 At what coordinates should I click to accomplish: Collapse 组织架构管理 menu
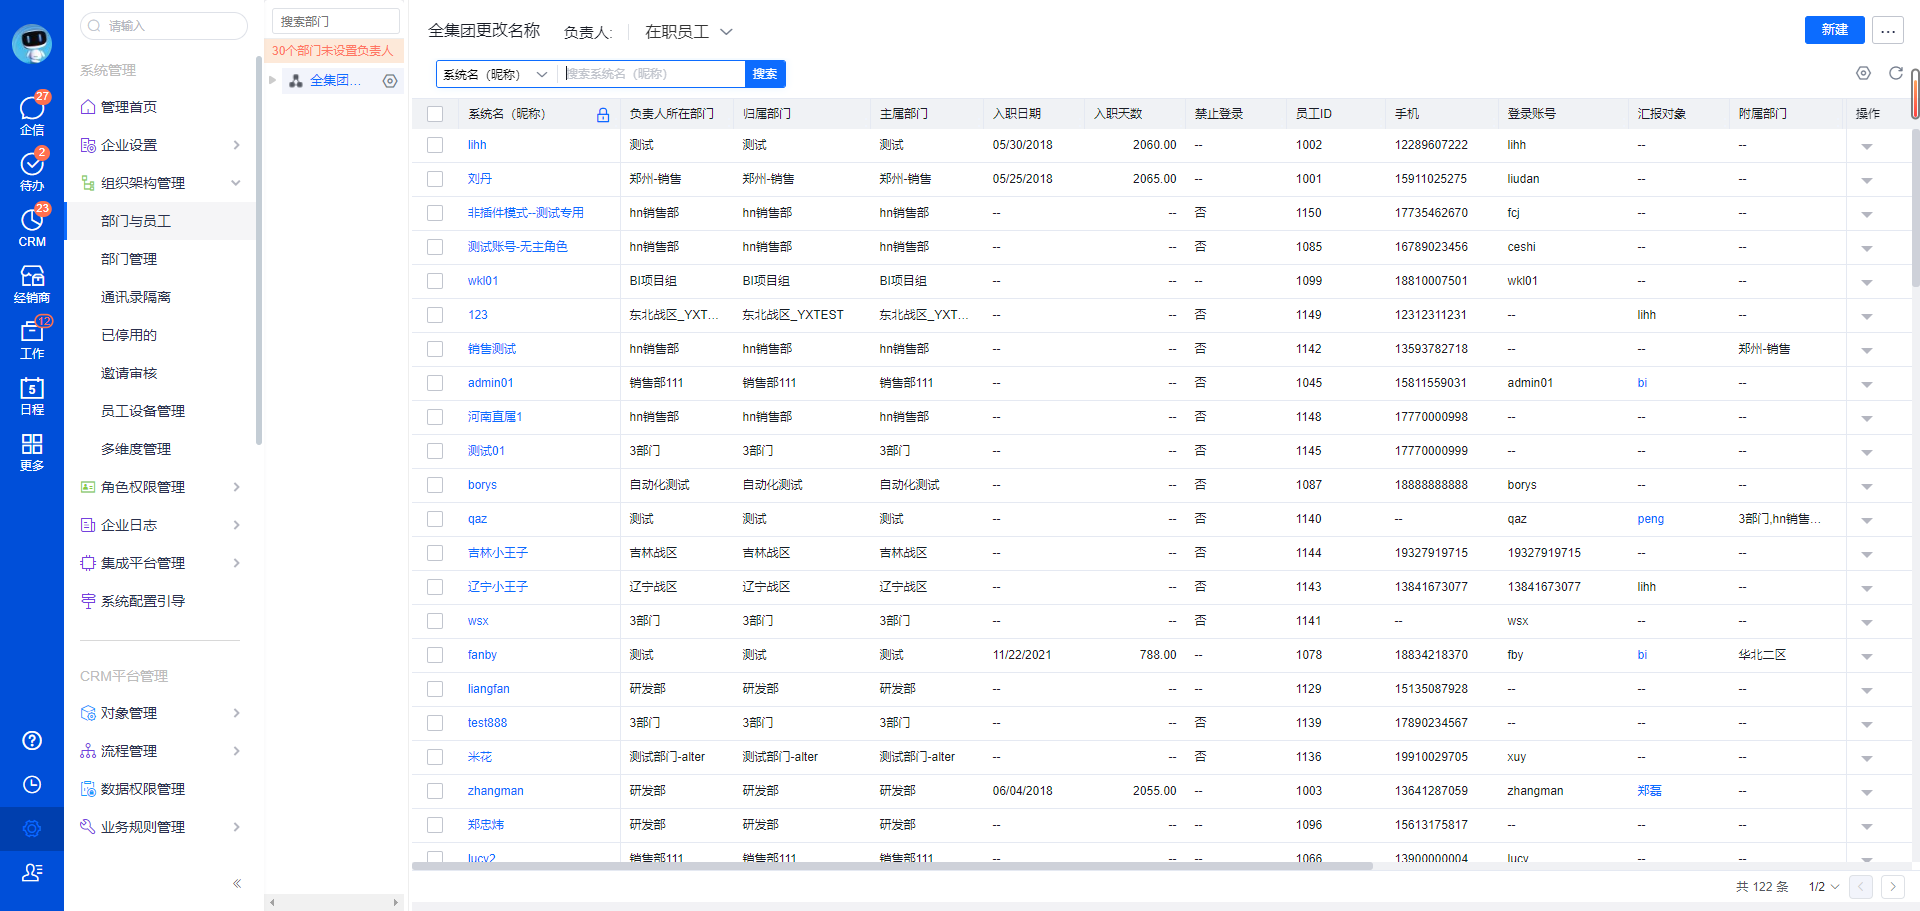point(161,183)
